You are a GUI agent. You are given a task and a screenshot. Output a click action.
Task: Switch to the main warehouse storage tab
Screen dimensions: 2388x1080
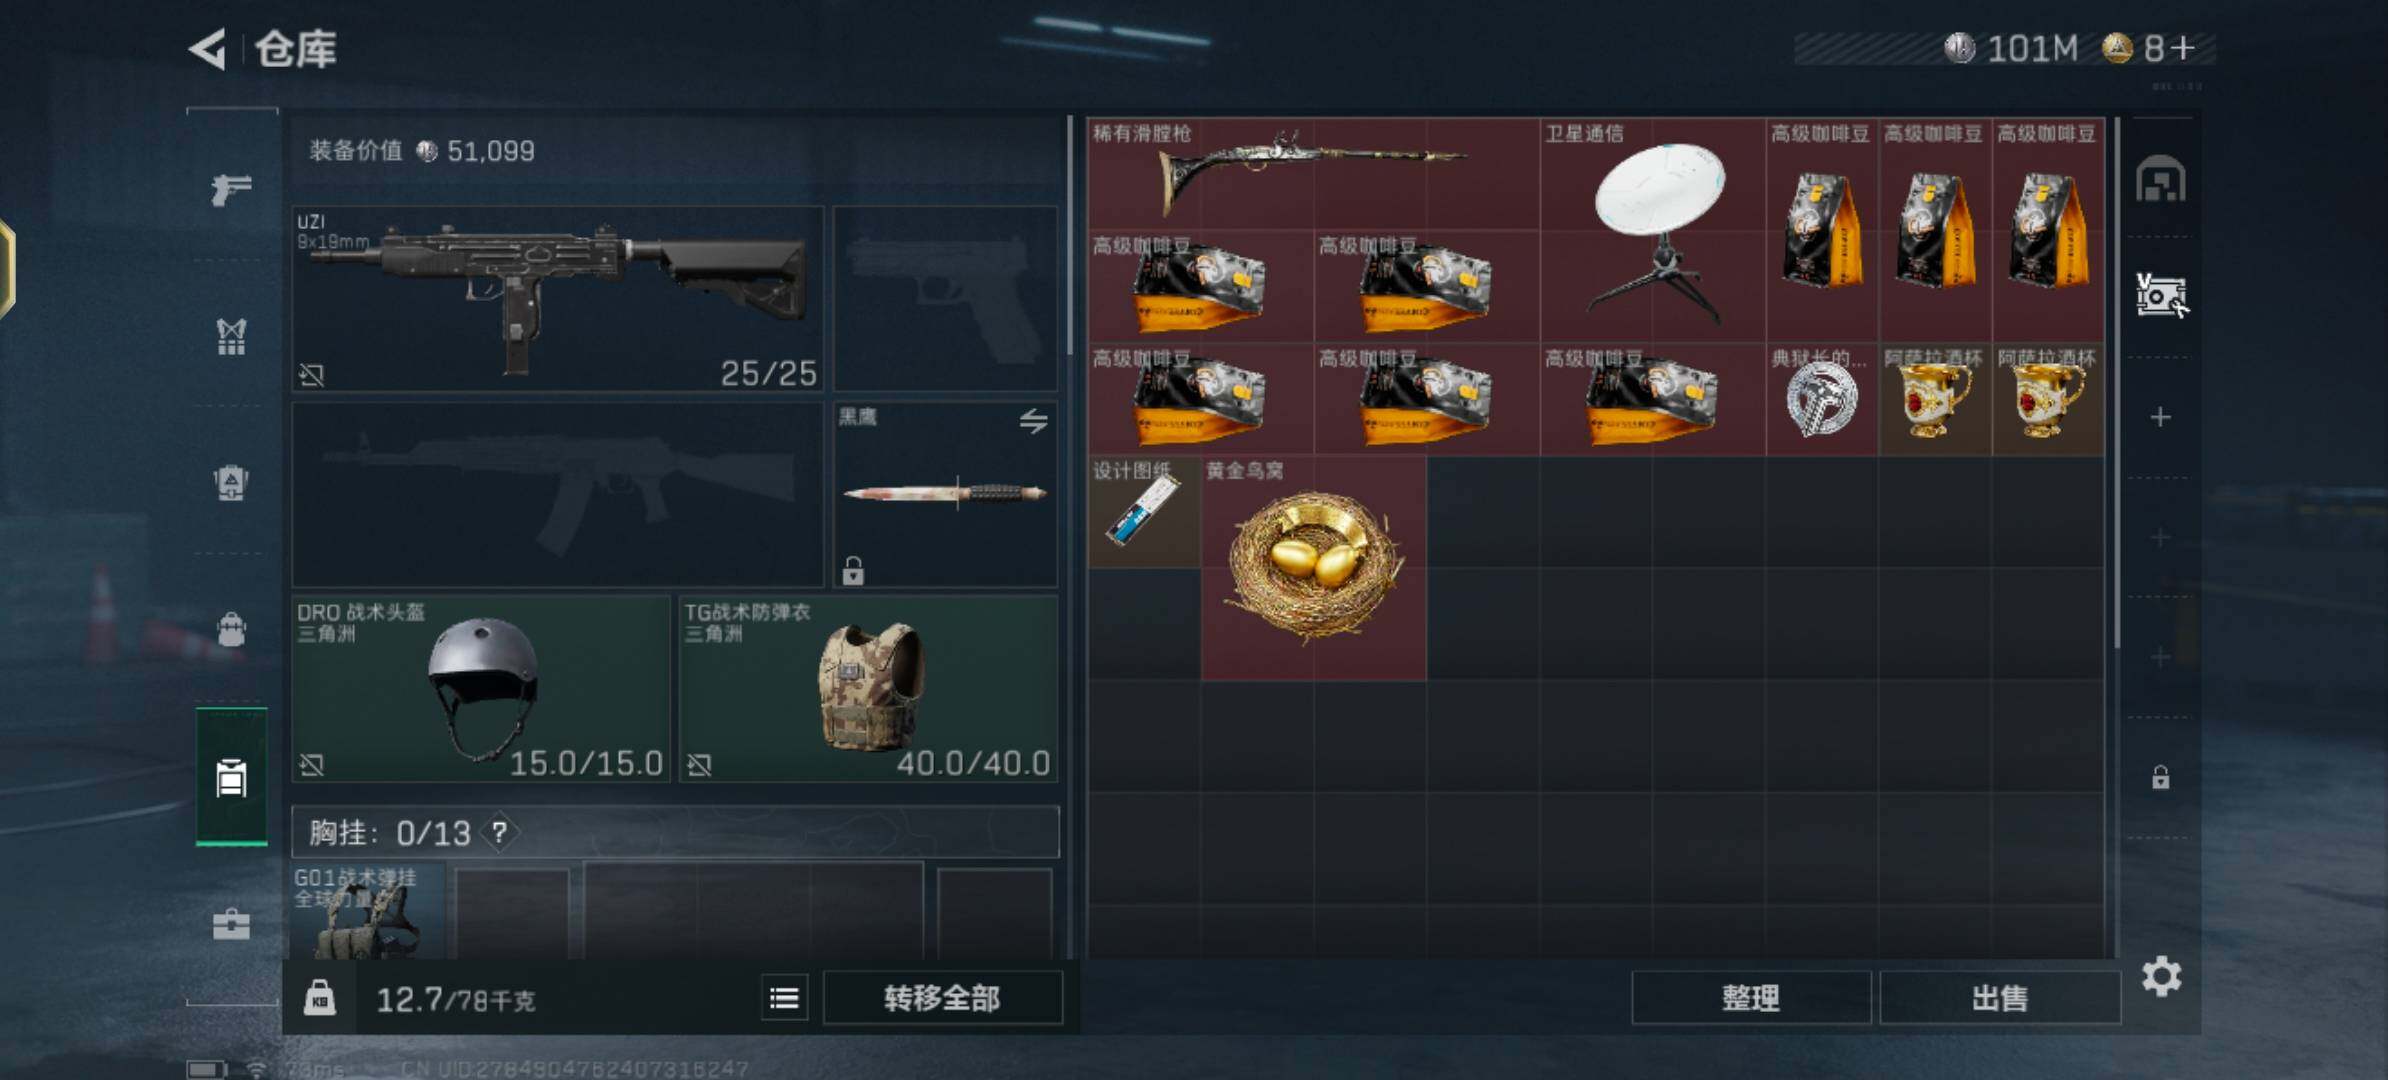click(2160, 179)
